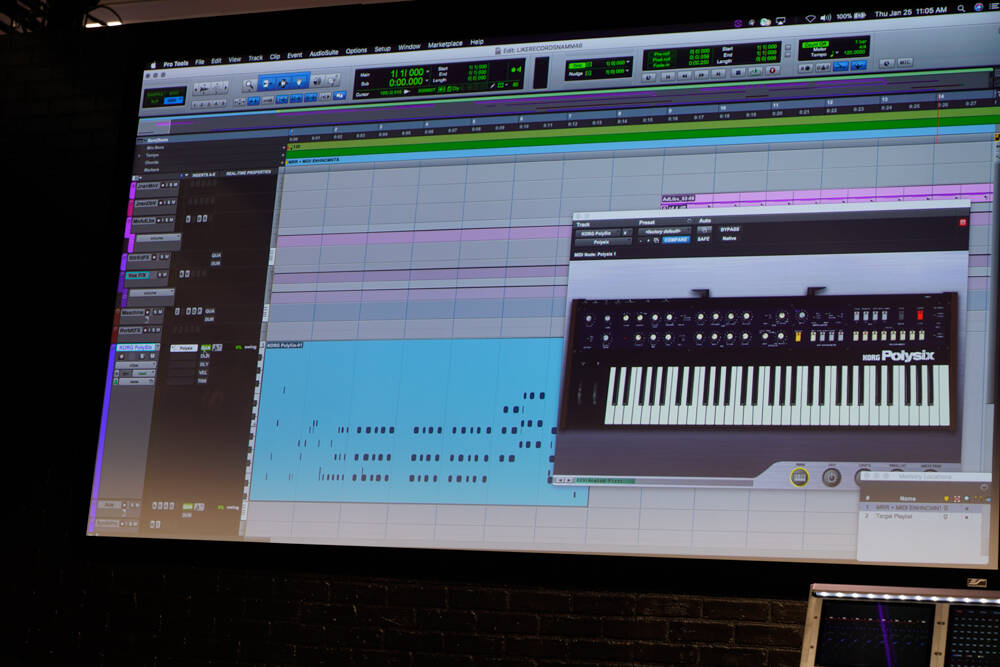The image size is (1000, 667).
Task: Click Fast Forward in the transport controls
Action: click(x=701, y=75)
